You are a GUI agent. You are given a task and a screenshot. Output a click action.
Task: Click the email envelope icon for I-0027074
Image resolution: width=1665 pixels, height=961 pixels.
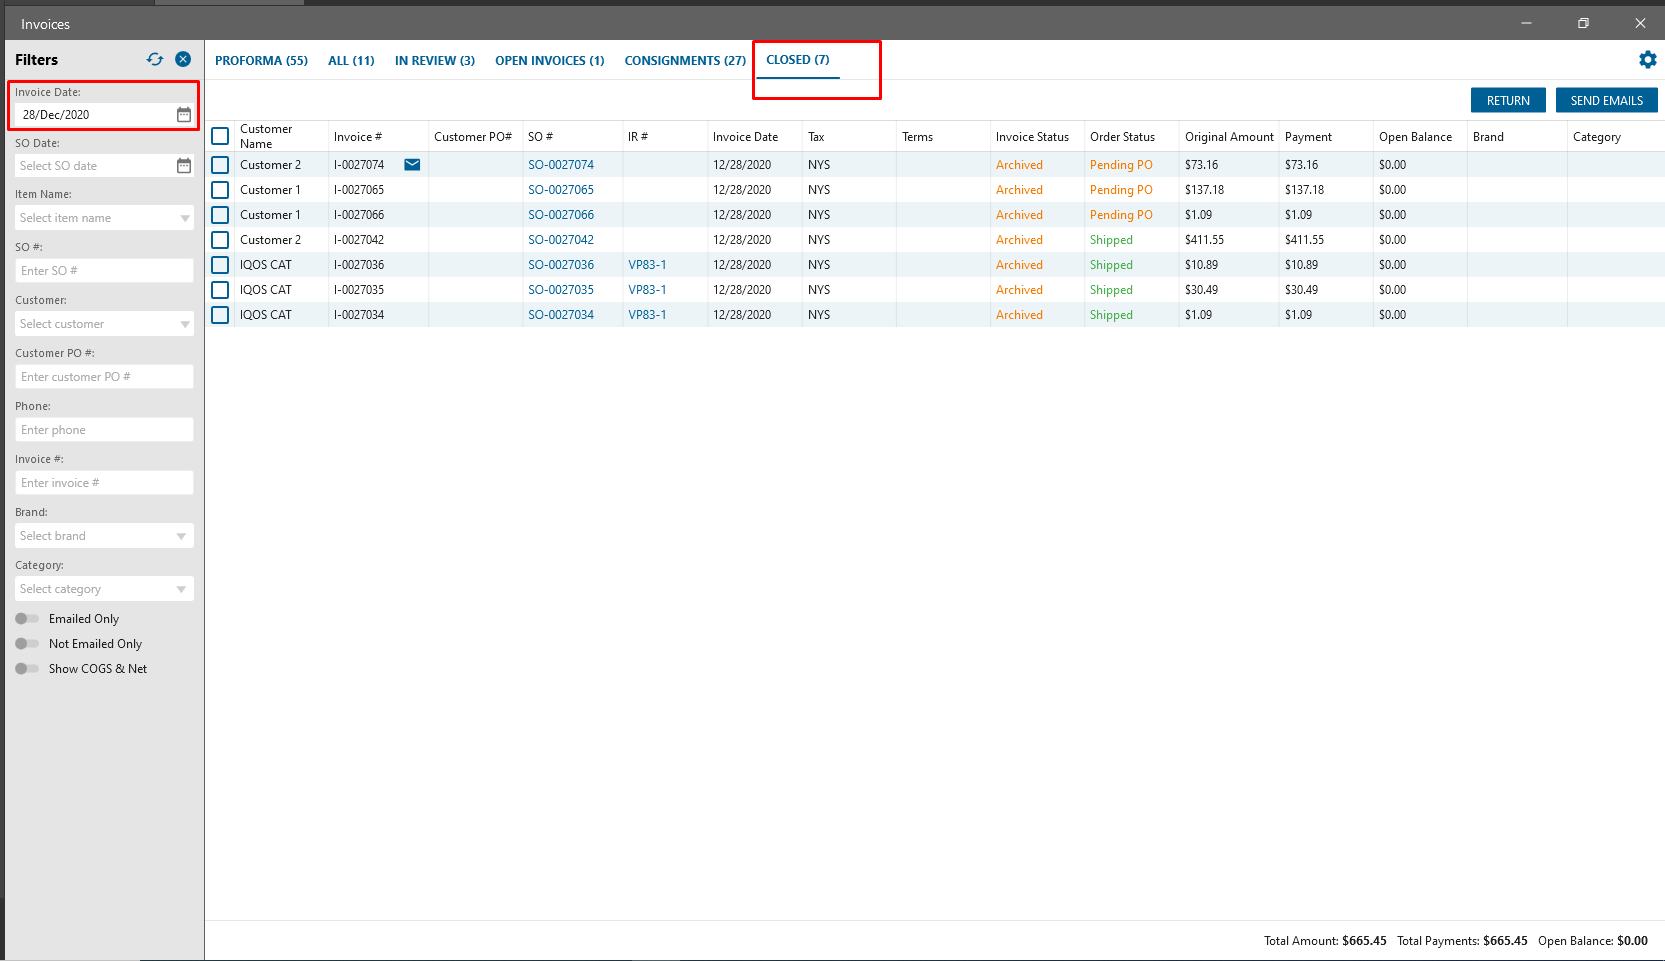click(412, 165)
